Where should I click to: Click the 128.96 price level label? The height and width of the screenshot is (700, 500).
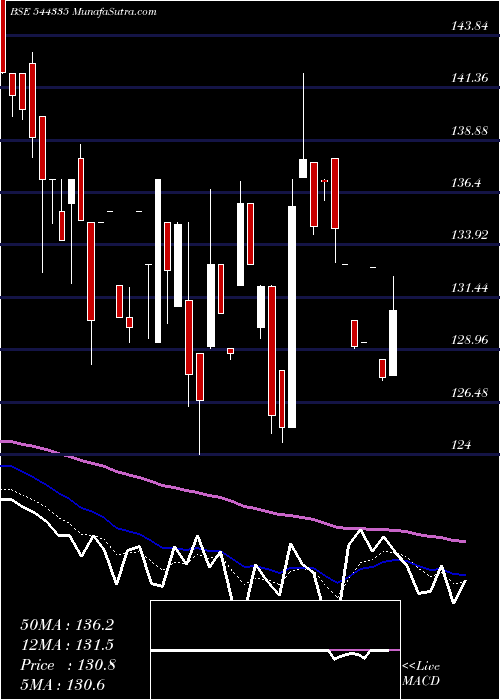coord(469,340)
